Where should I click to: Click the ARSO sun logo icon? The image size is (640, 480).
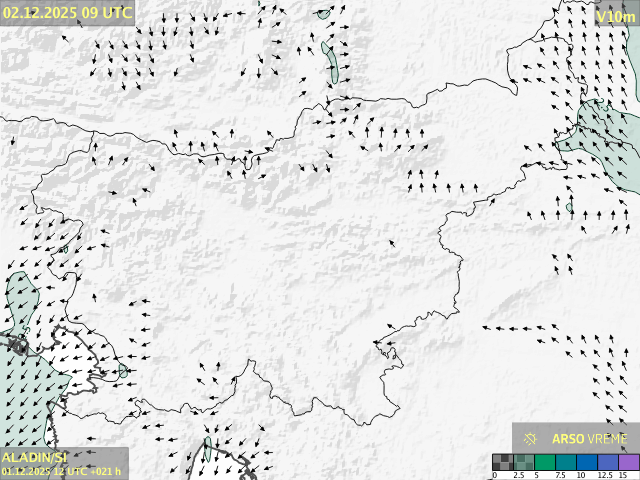pyautogui.click(x=530, y=438)
